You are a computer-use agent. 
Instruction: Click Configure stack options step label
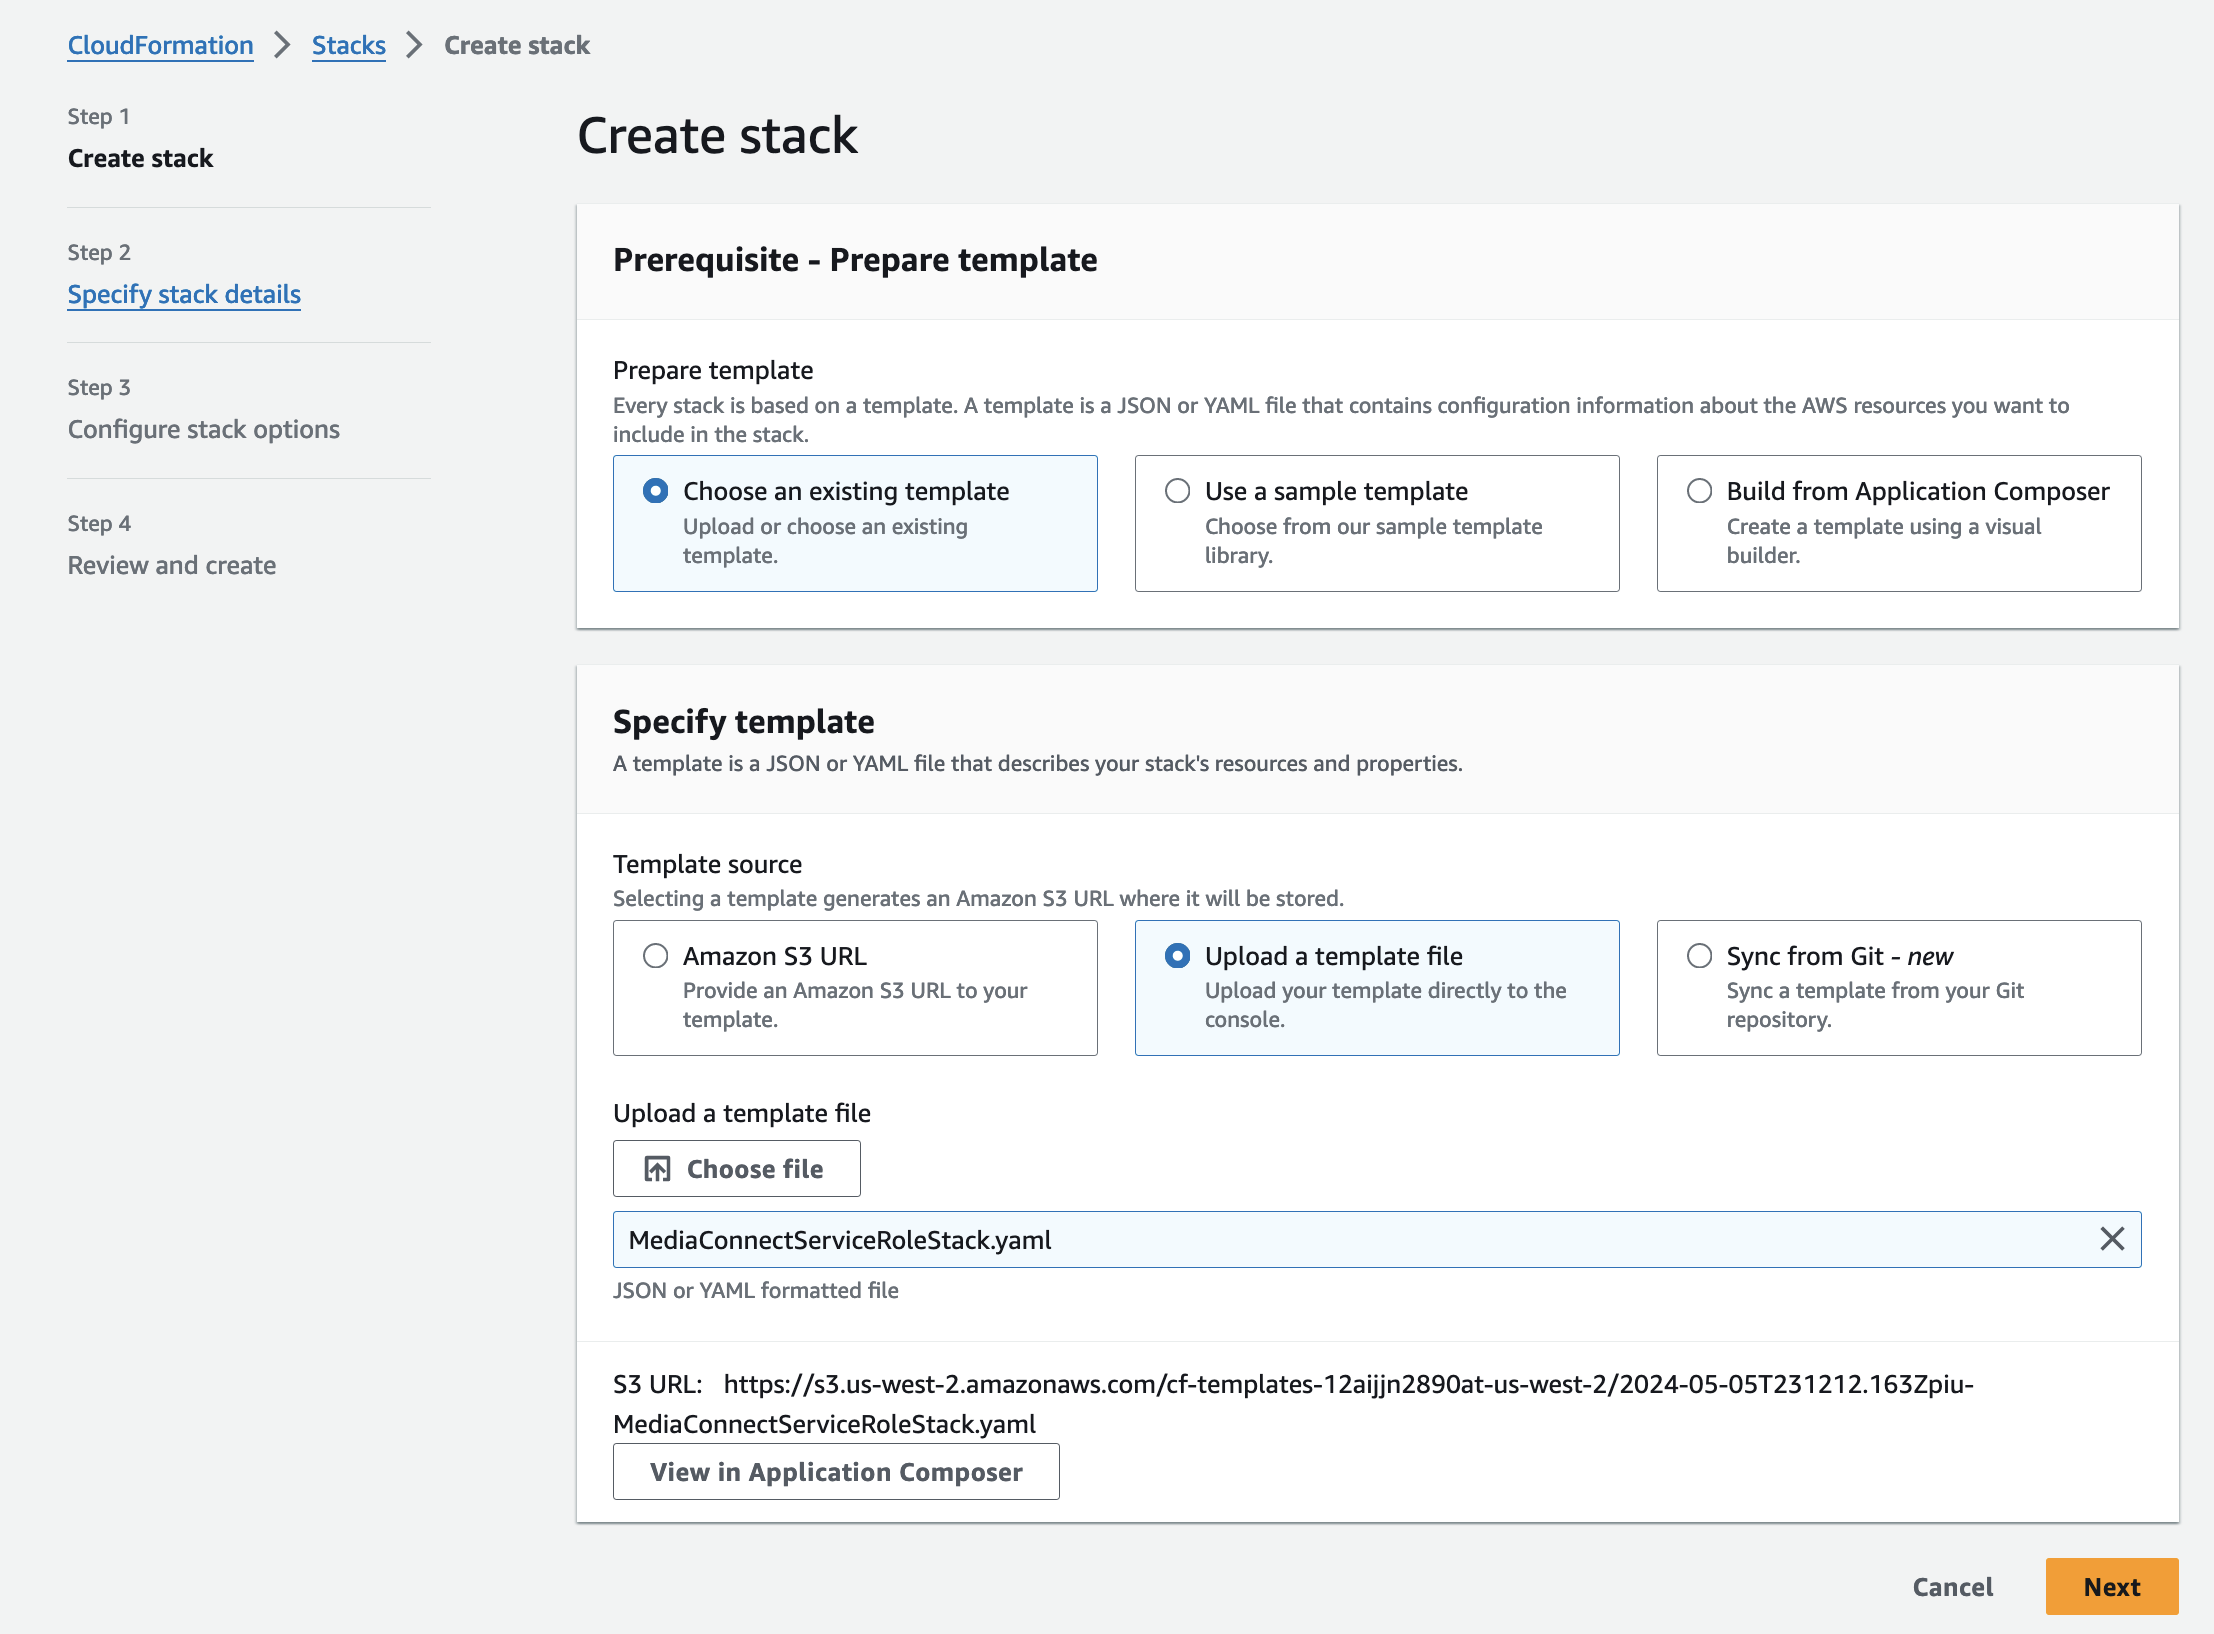[x=203, y=429]
